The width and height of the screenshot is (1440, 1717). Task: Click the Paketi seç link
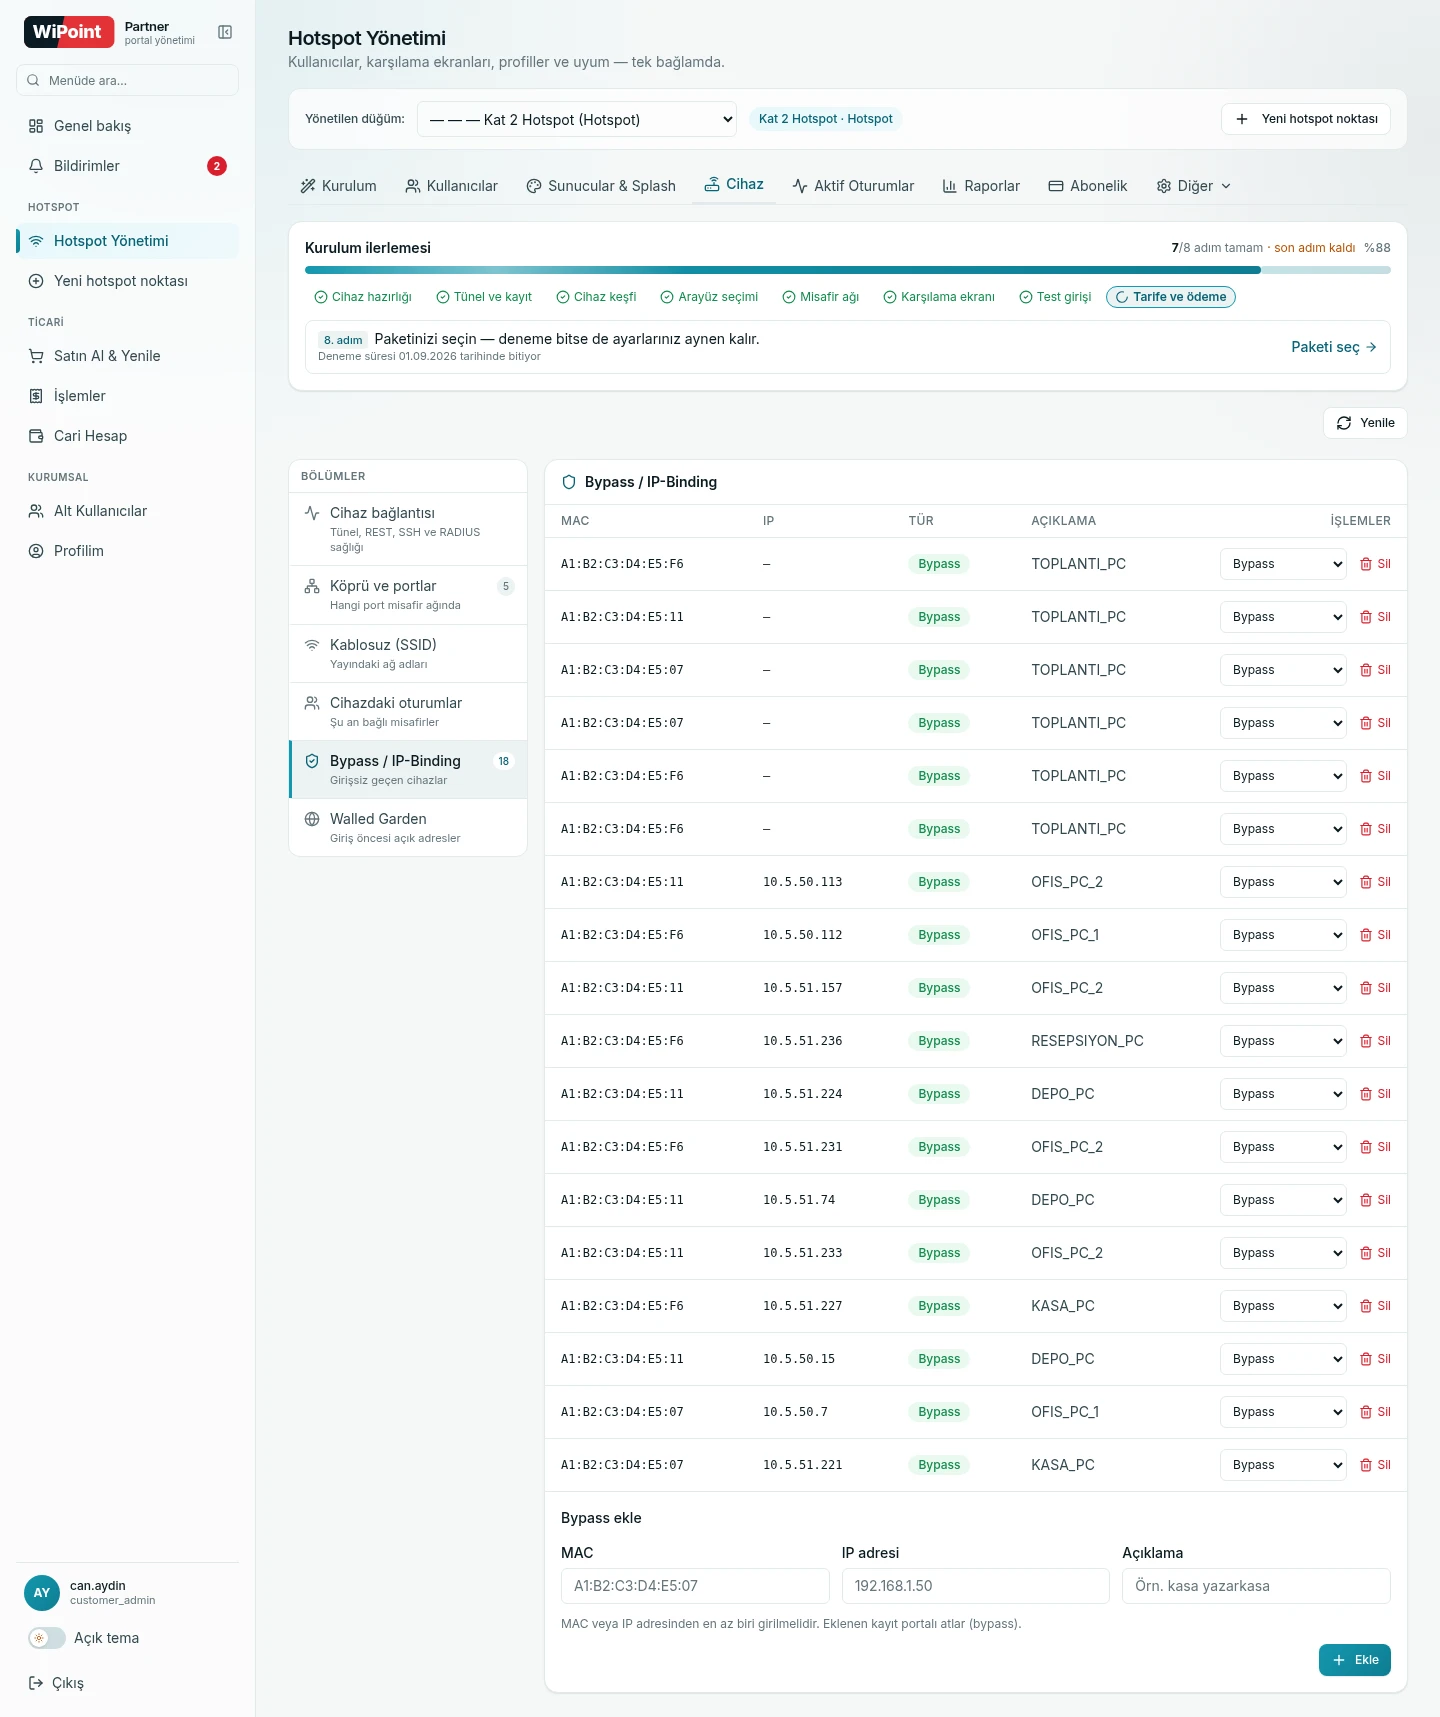pos(1334,347)
